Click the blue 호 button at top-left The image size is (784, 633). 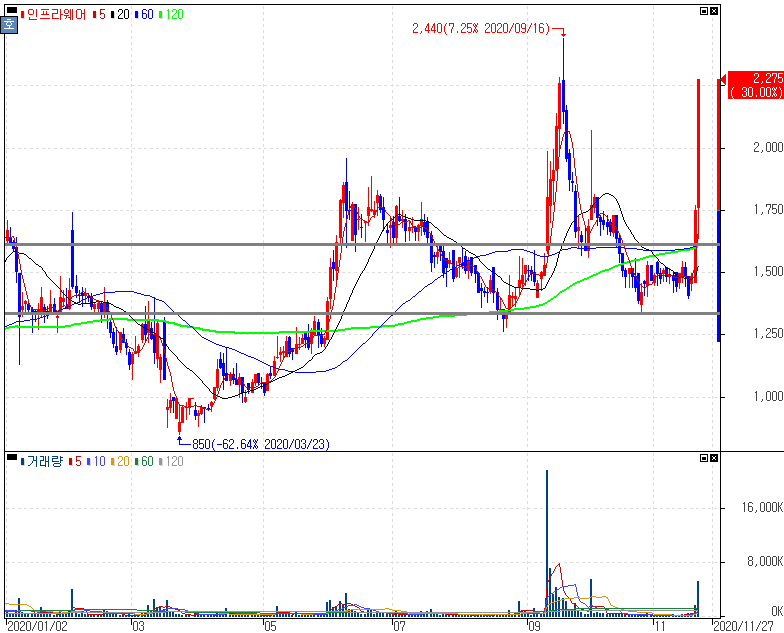10,25
